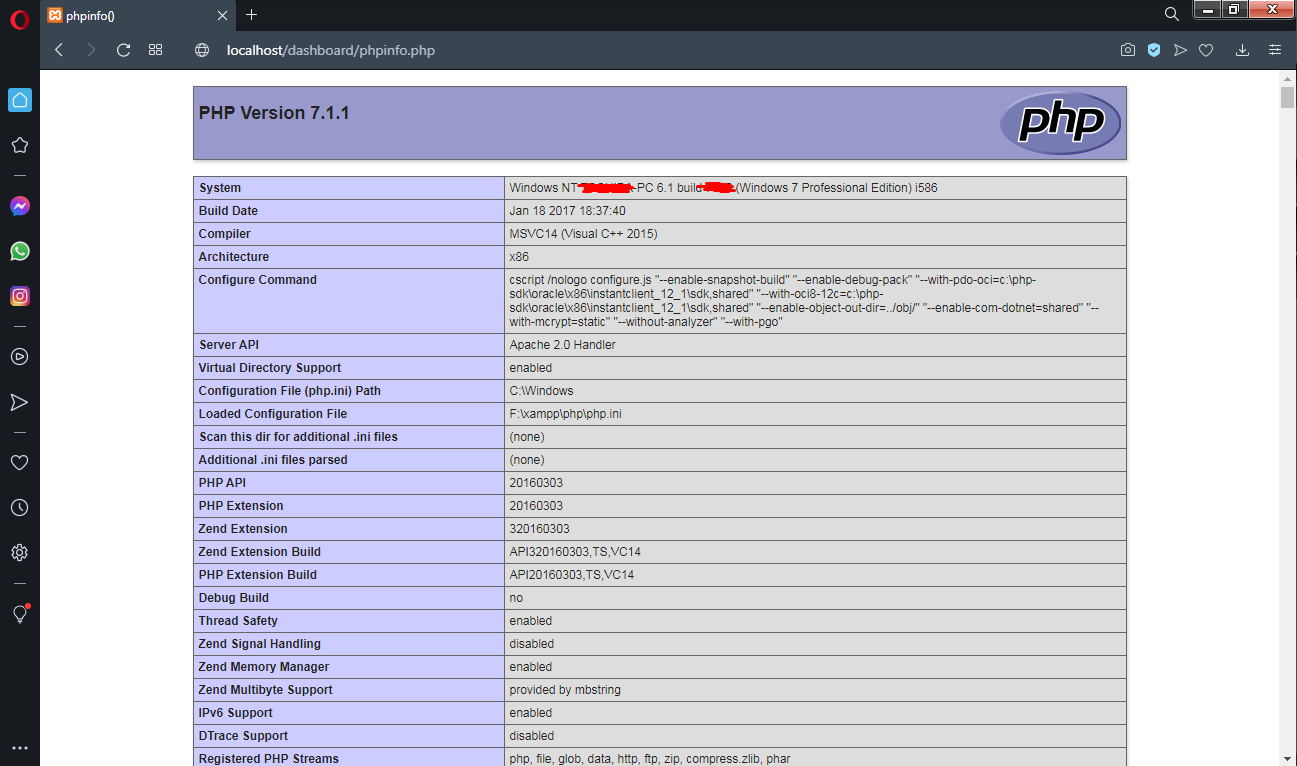
Task: Click the scrollbar up arrow
Action: point(1287,78)
